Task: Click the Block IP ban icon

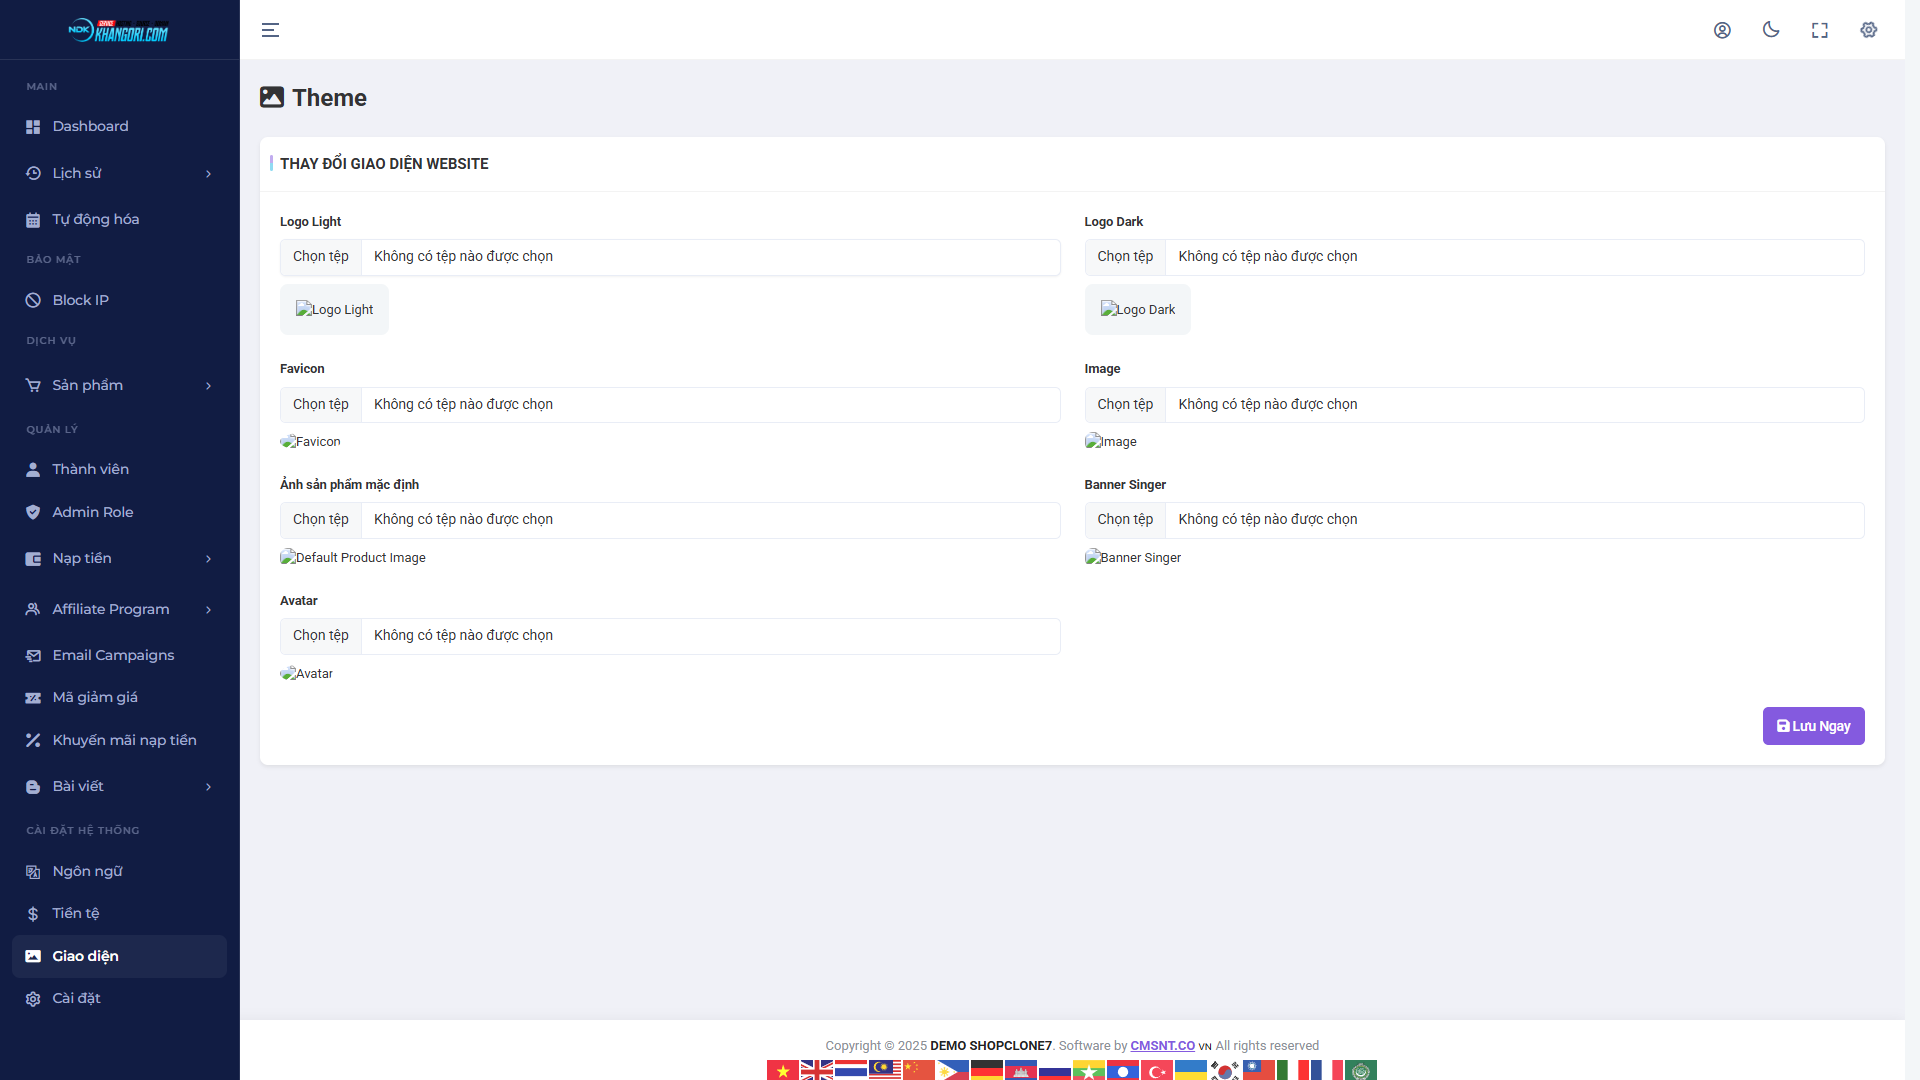Action: coord(33,300)
